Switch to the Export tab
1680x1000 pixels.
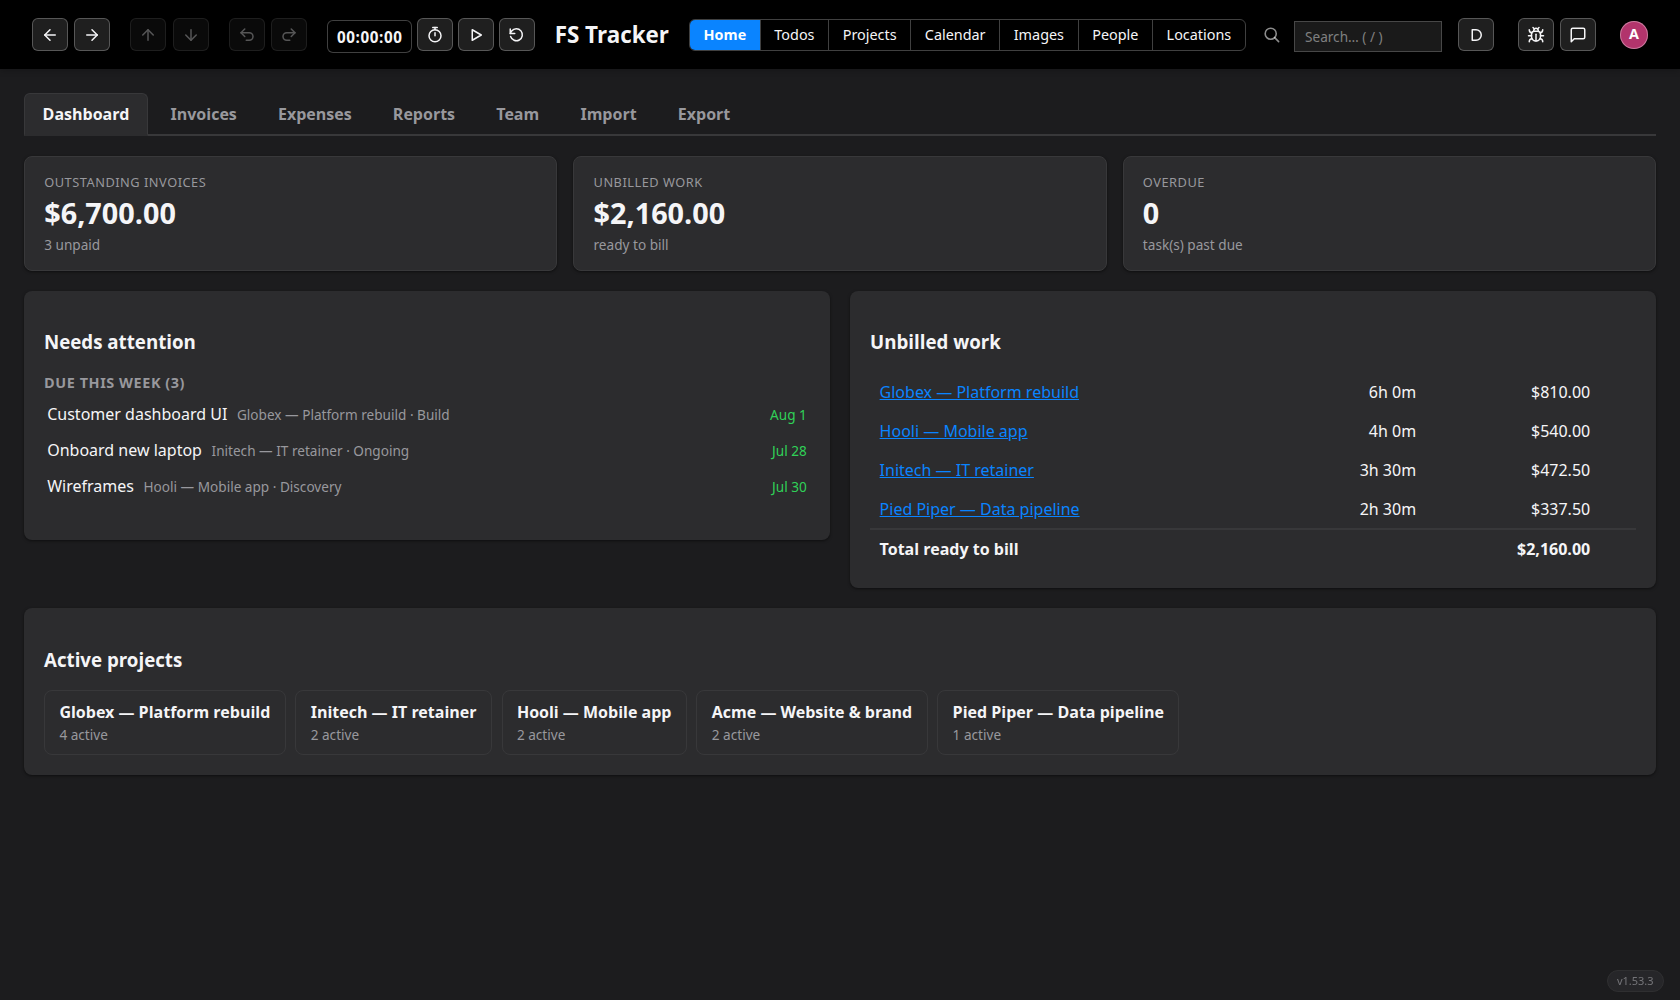(704, 114)
